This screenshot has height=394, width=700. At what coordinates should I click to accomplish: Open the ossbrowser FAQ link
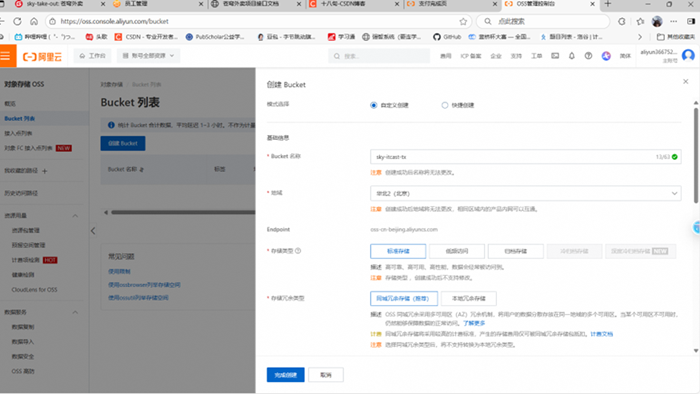point(144,285)
